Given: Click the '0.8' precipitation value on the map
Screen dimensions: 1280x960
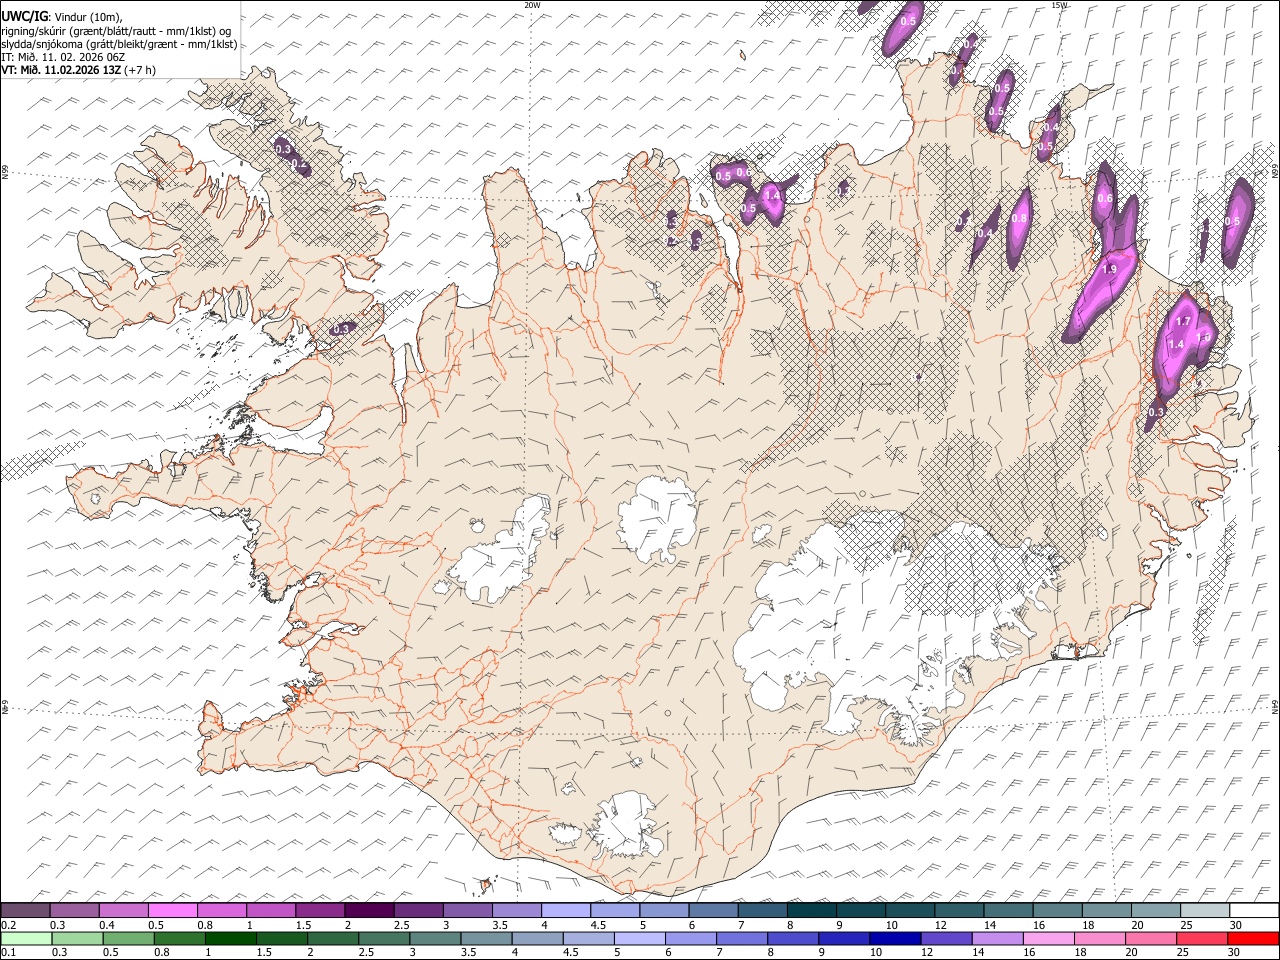Looking at the screenshot, I should pyautogui.click(x=1019, y=218).
